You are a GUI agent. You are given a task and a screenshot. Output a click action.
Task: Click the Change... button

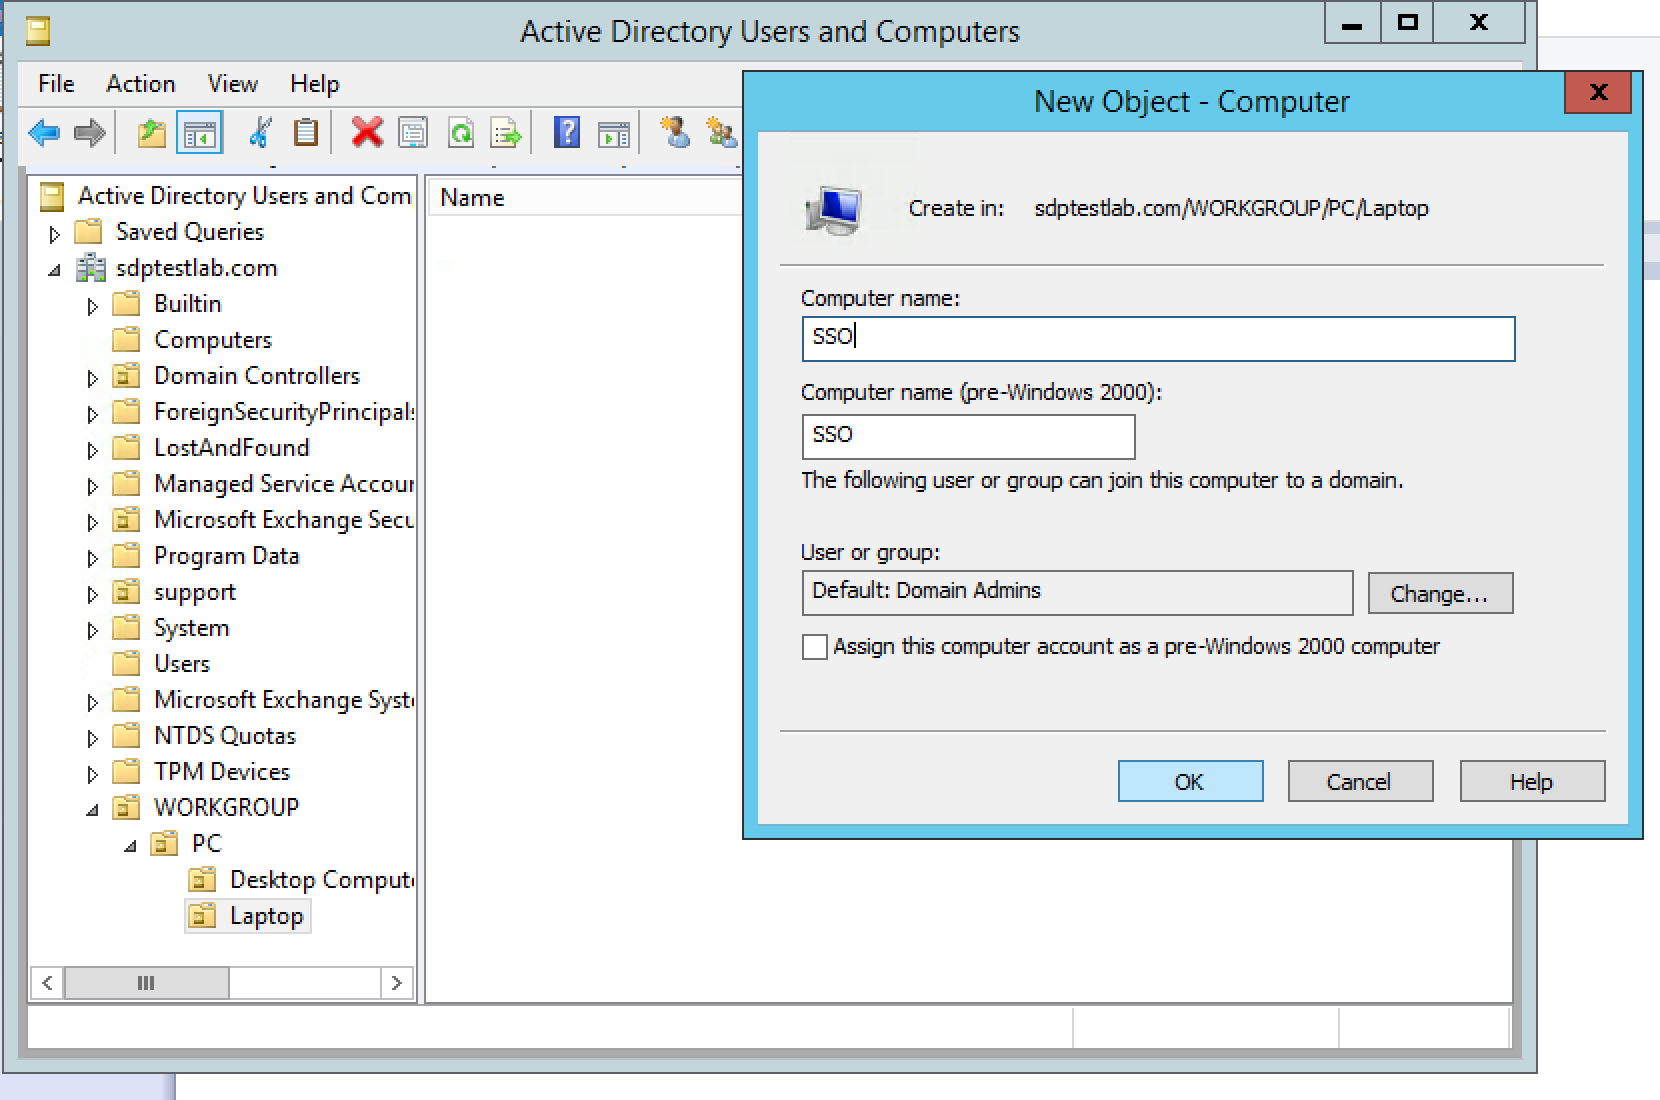1439,593
